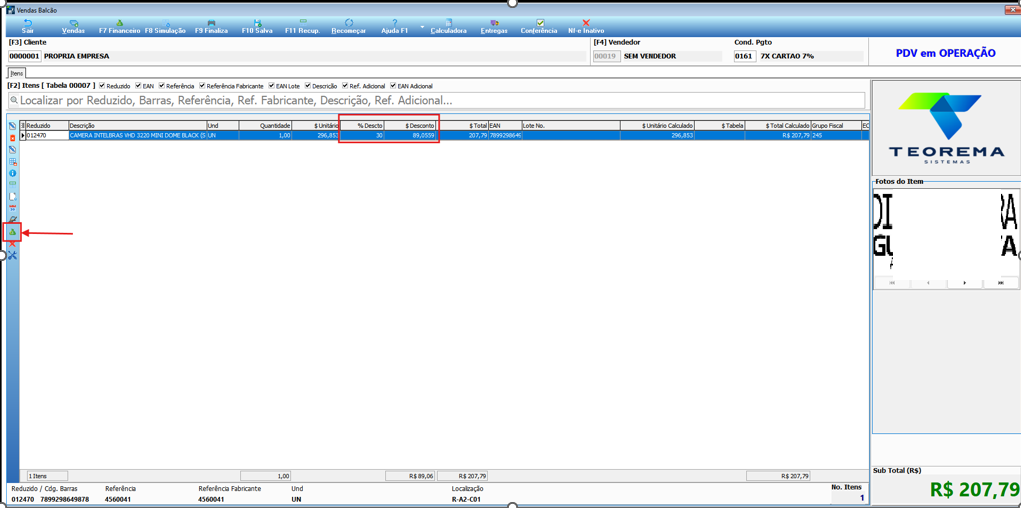The image size is (1021, 508).
Task: Click the % Descto column header
Action: tap(362, 125)
